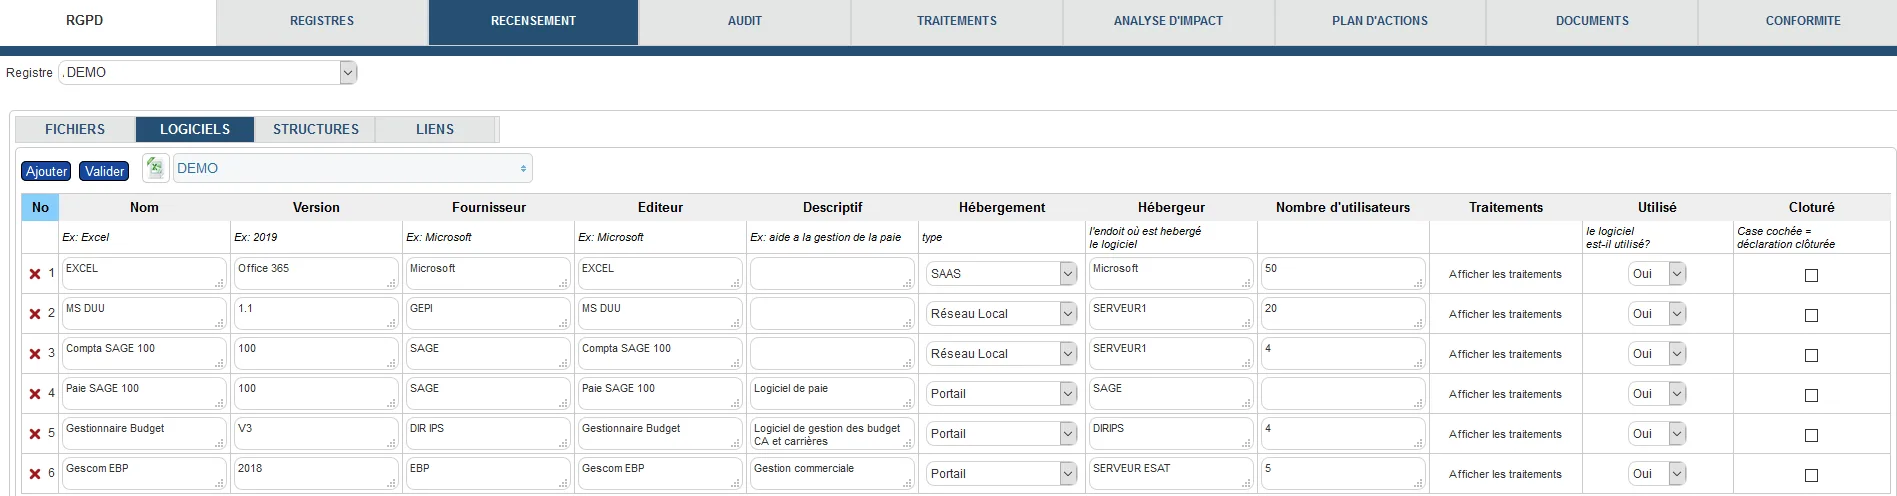This screenshot has width=1897, height=496.
Task: Click the Editeur field 'Gestionnaire Budget'
Action: 660,434
